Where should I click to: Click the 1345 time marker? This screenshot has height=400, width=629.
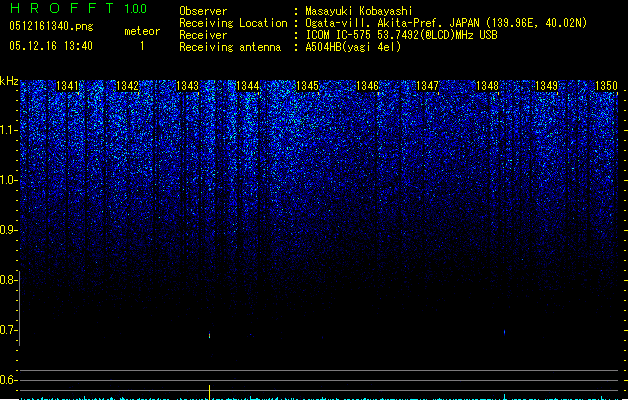click(x=307, y=86)
